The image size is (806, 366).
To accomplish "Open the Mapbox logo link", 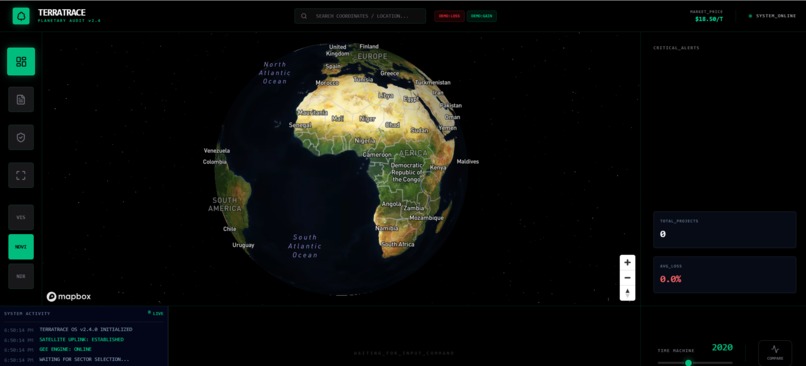I will 69,297.
